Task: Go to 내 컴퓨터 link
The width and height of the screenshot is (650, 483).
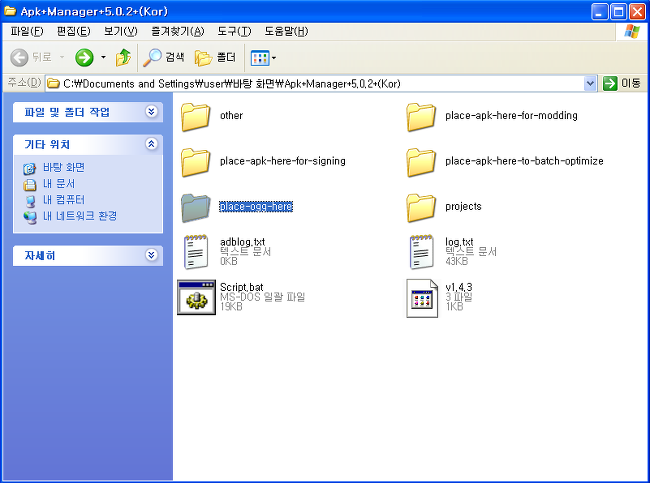Action: 64,200
